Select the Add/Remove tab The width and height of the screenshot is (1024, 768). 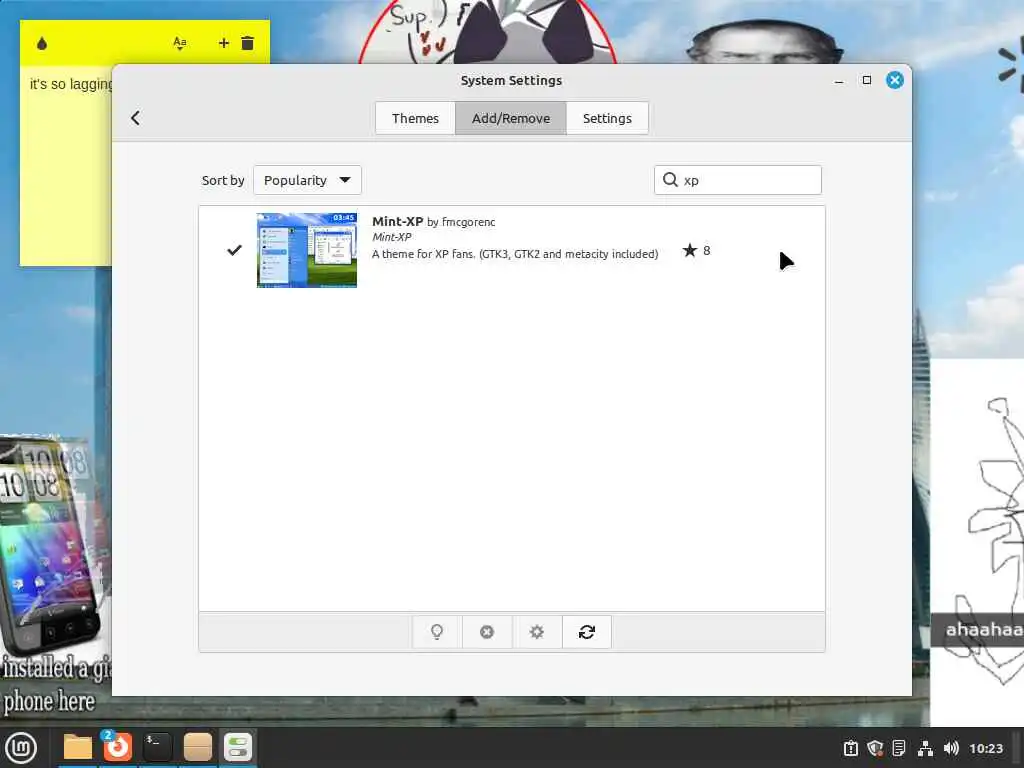(511, 118)
